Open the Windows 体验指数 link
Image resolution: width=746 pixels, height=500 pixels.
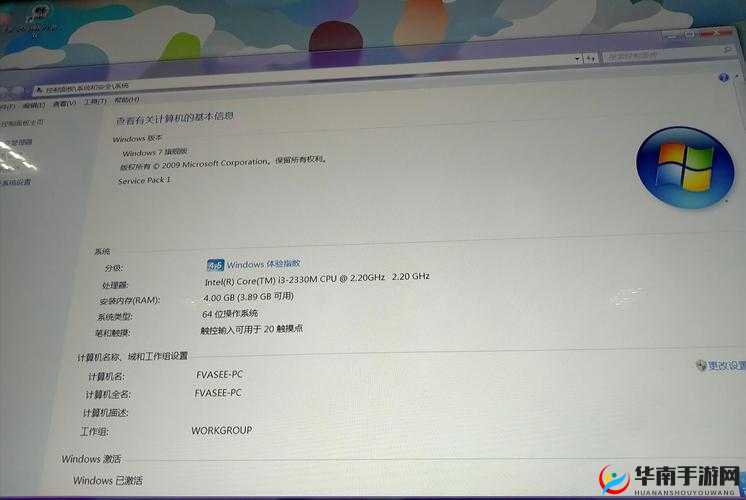tap(263, 264)
